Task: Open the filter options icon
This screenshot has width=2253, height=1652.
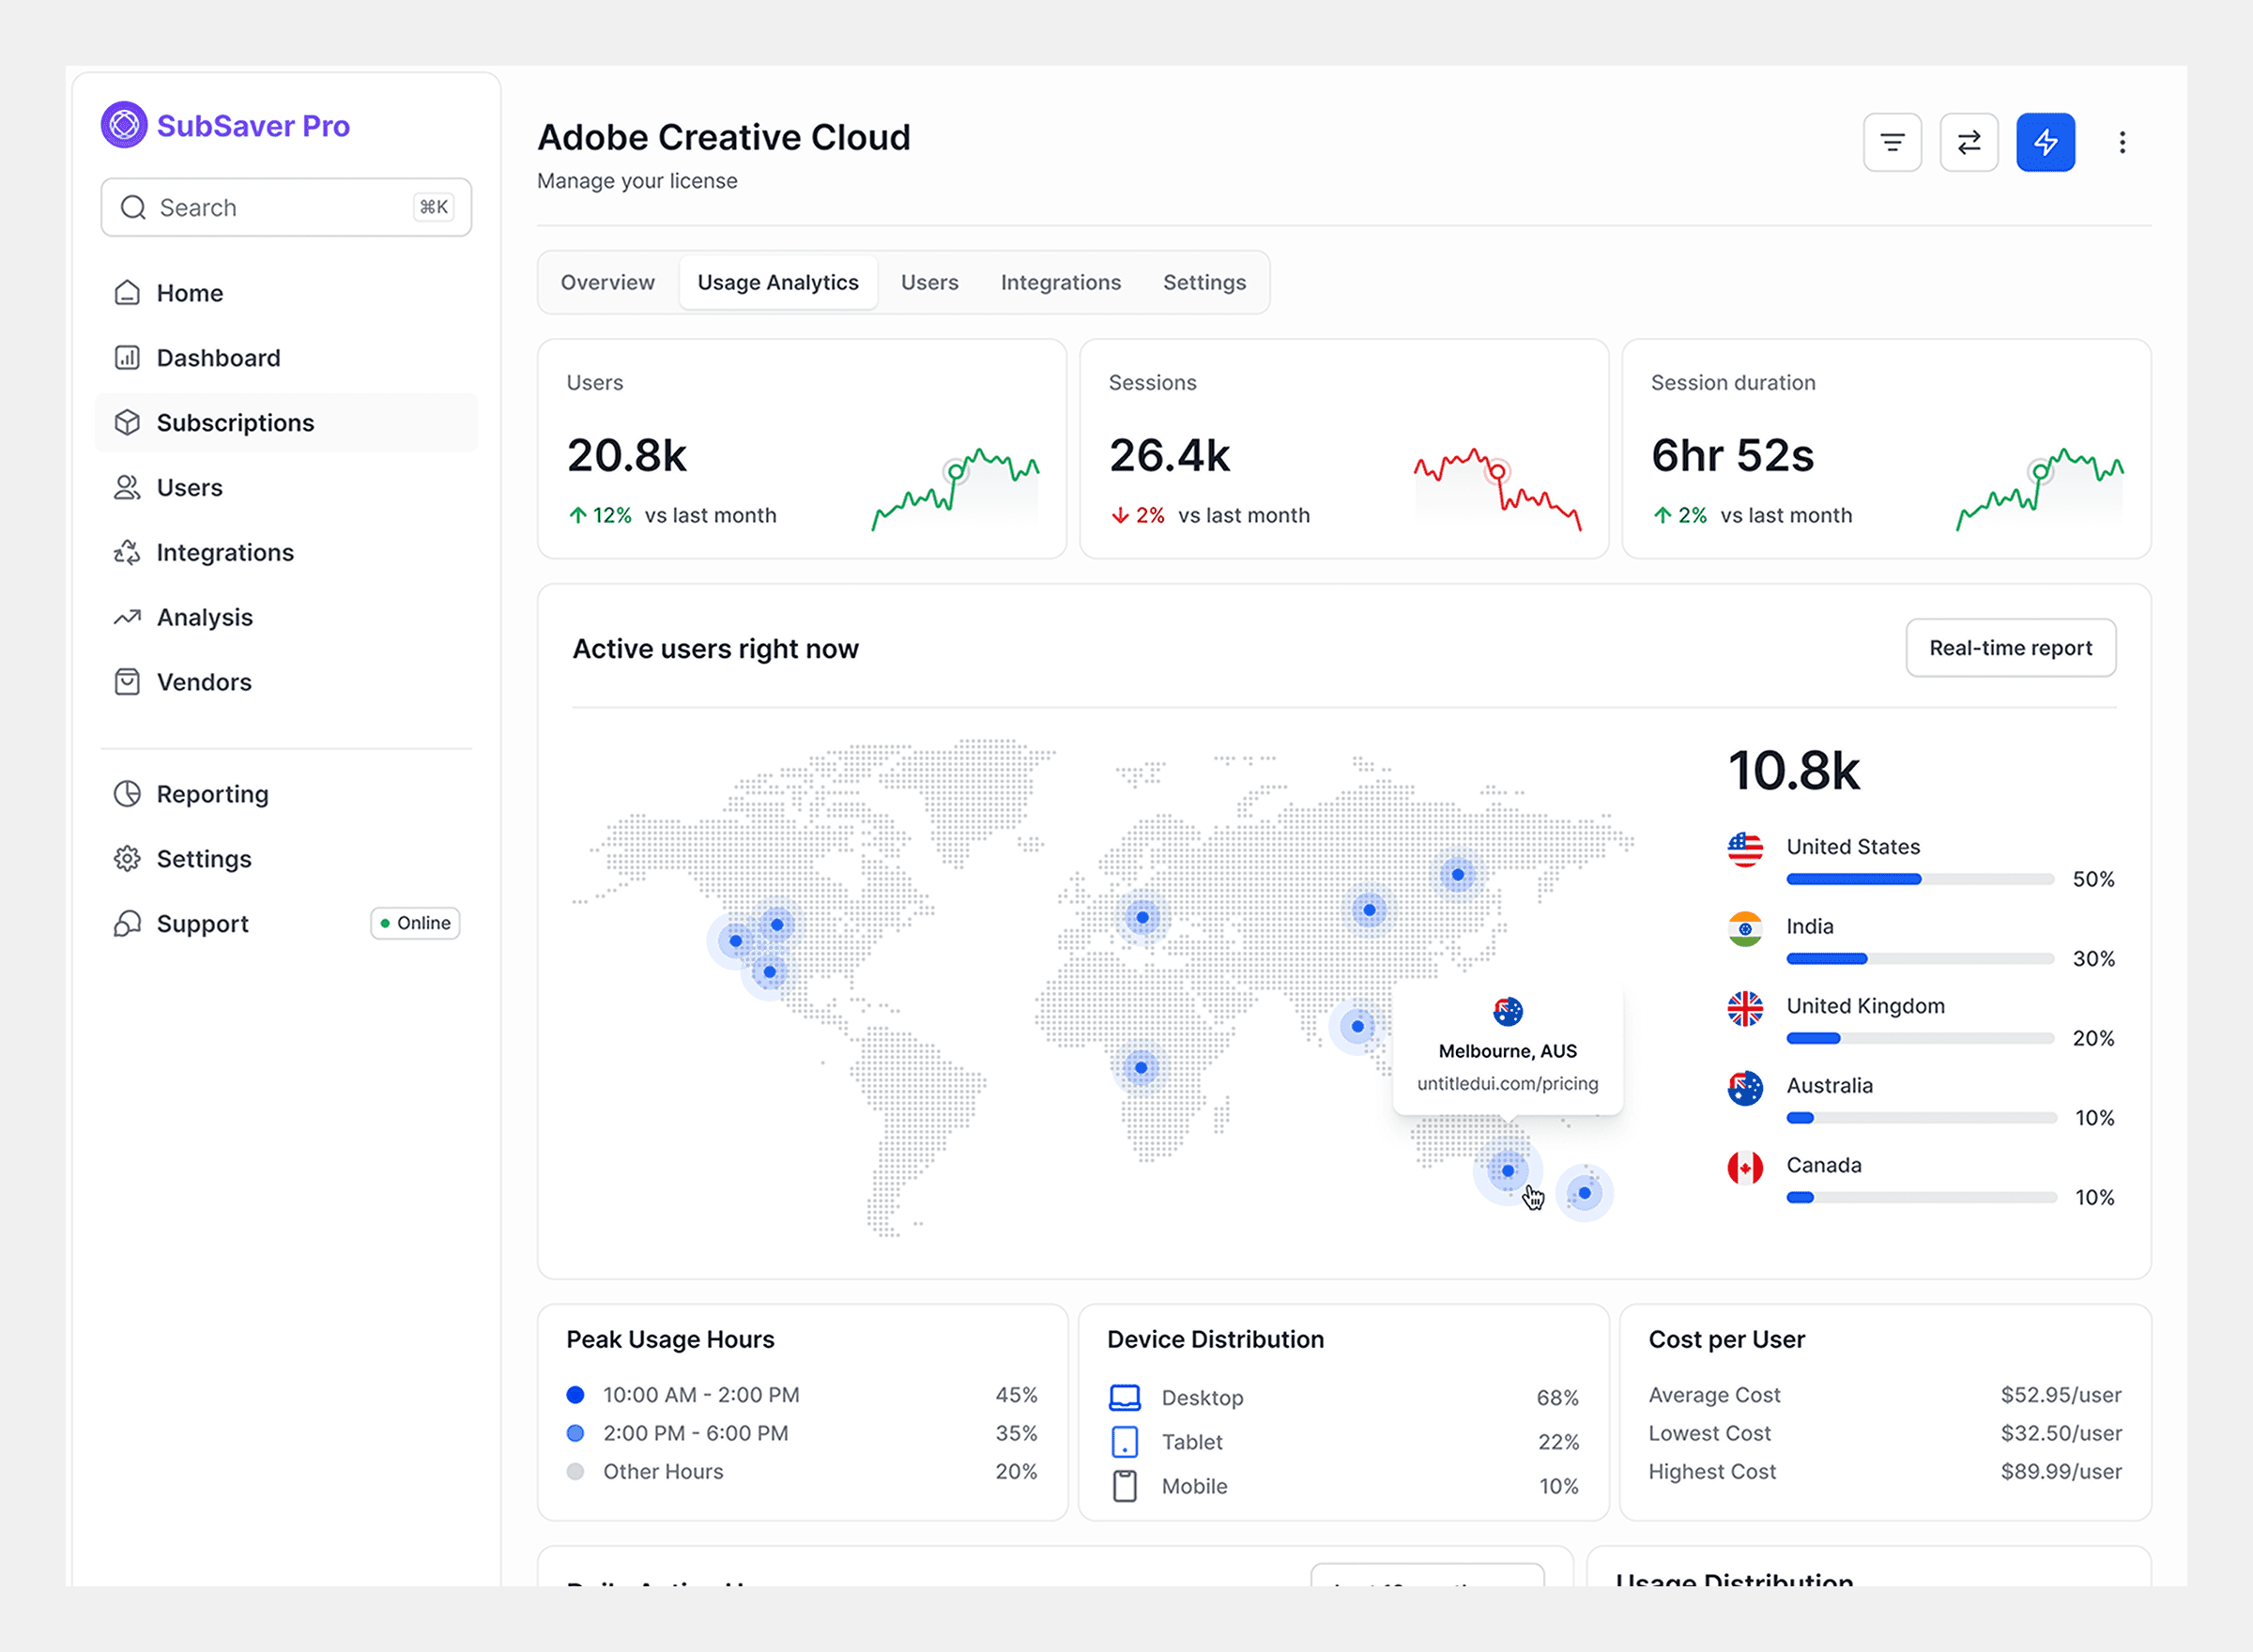Action: pos(1892,142)
